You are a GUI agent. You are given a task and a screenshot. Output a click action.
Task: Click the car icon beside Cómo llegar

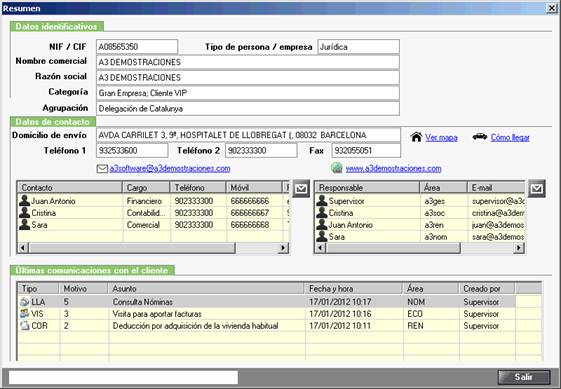[479, 136]
